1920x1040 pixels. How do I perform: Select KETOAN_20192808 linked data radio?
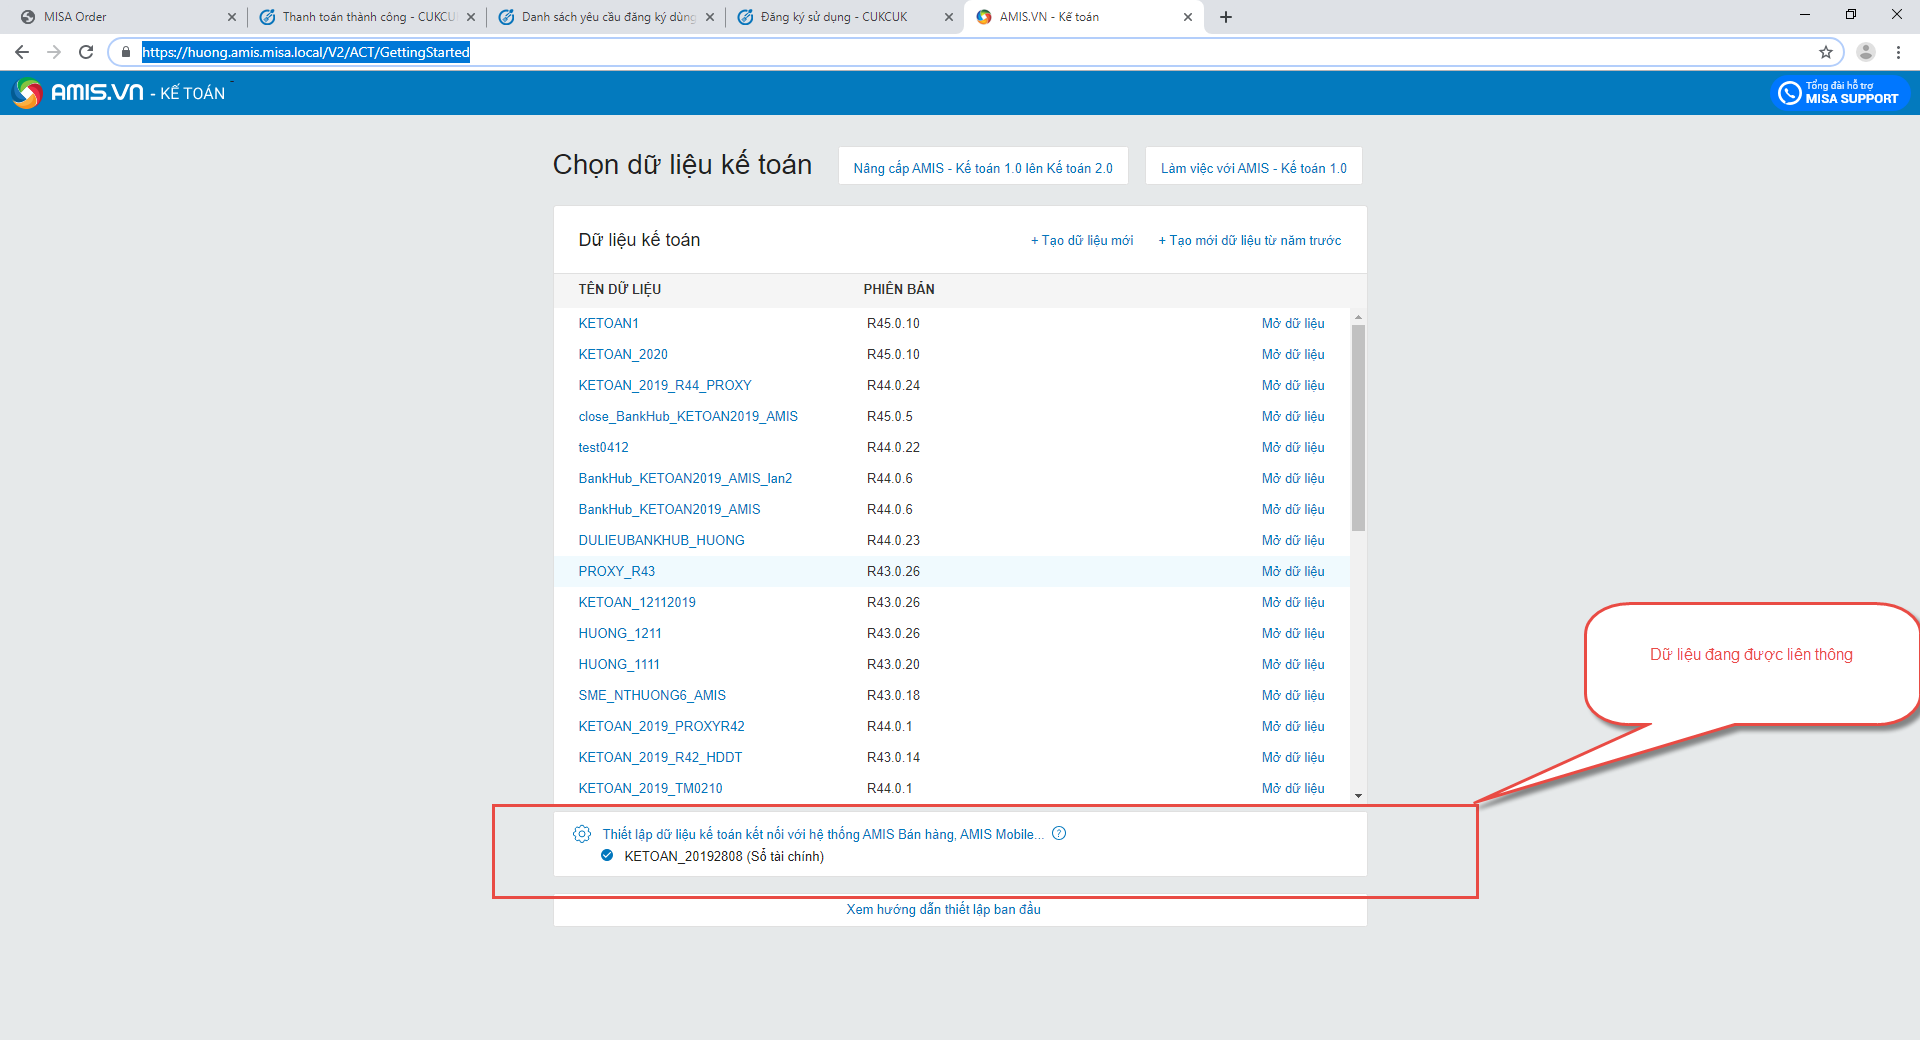point(607,856)
